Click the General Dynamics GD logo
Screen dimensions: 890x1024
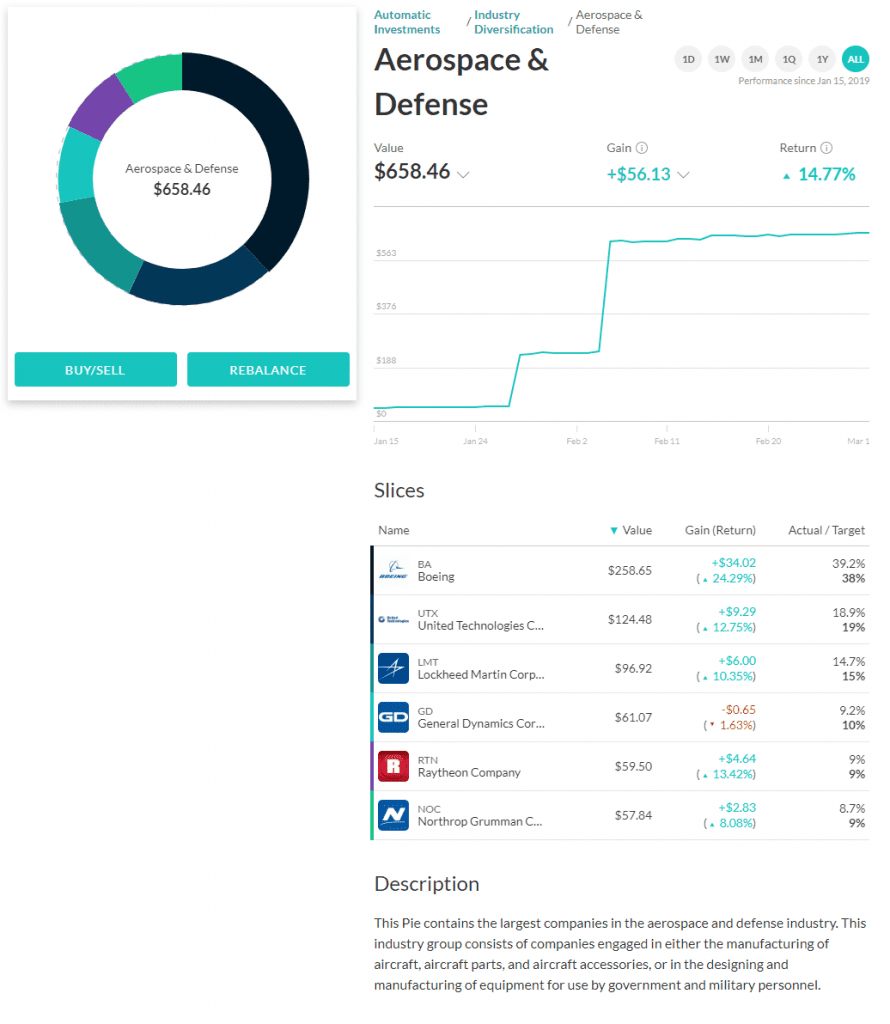pyautogui.click(x=393, y=717)
